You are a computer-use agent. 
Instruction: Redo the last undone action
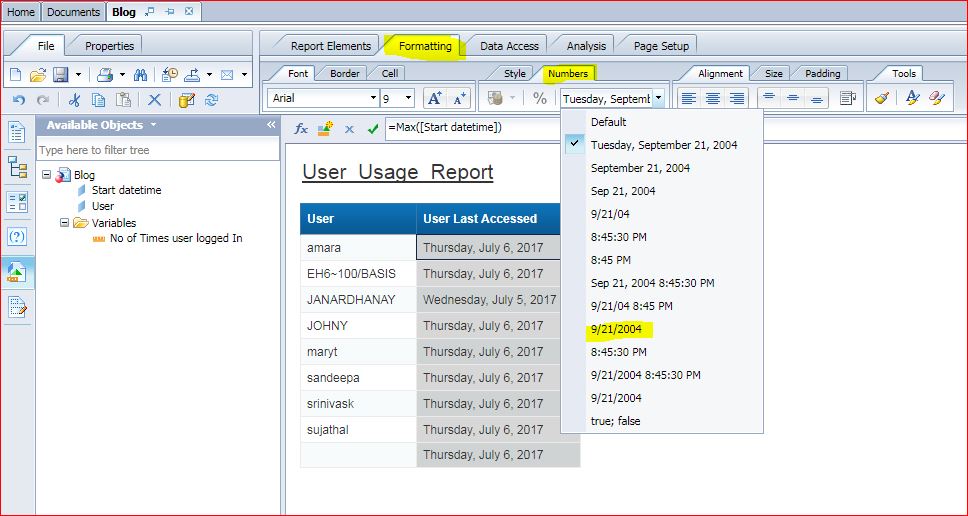[43, 100]
